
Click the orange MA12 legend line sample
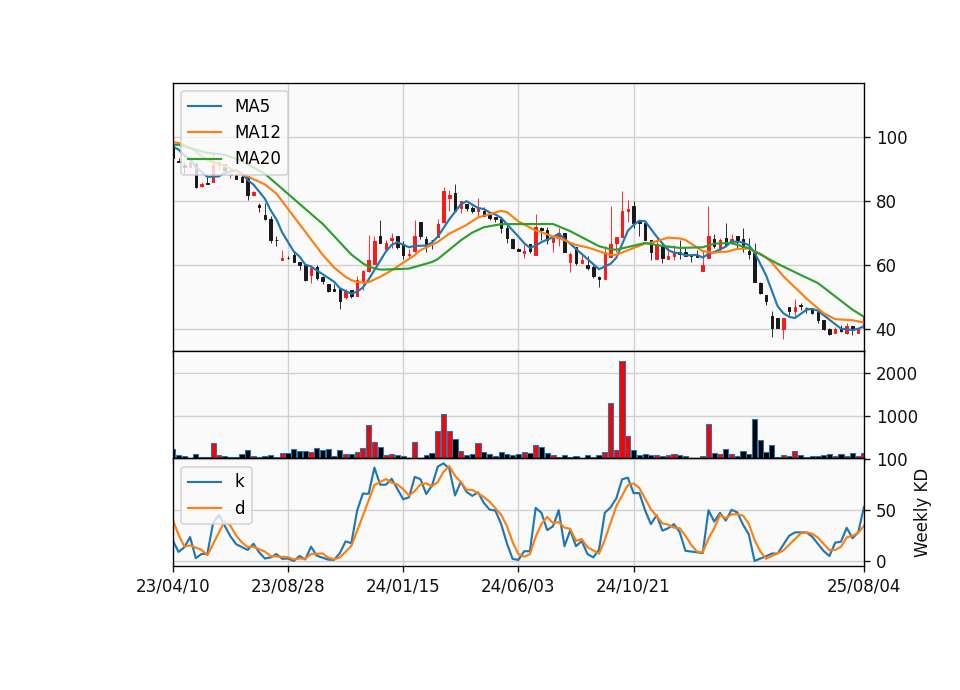204,132
